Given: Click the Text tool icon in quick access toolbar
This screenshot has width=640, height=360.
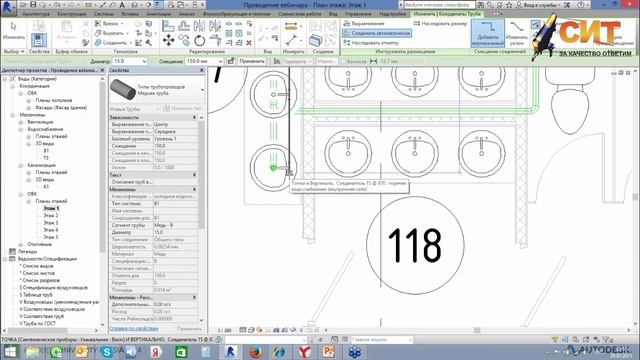Looking at the screenshot, I should [122, 5].
